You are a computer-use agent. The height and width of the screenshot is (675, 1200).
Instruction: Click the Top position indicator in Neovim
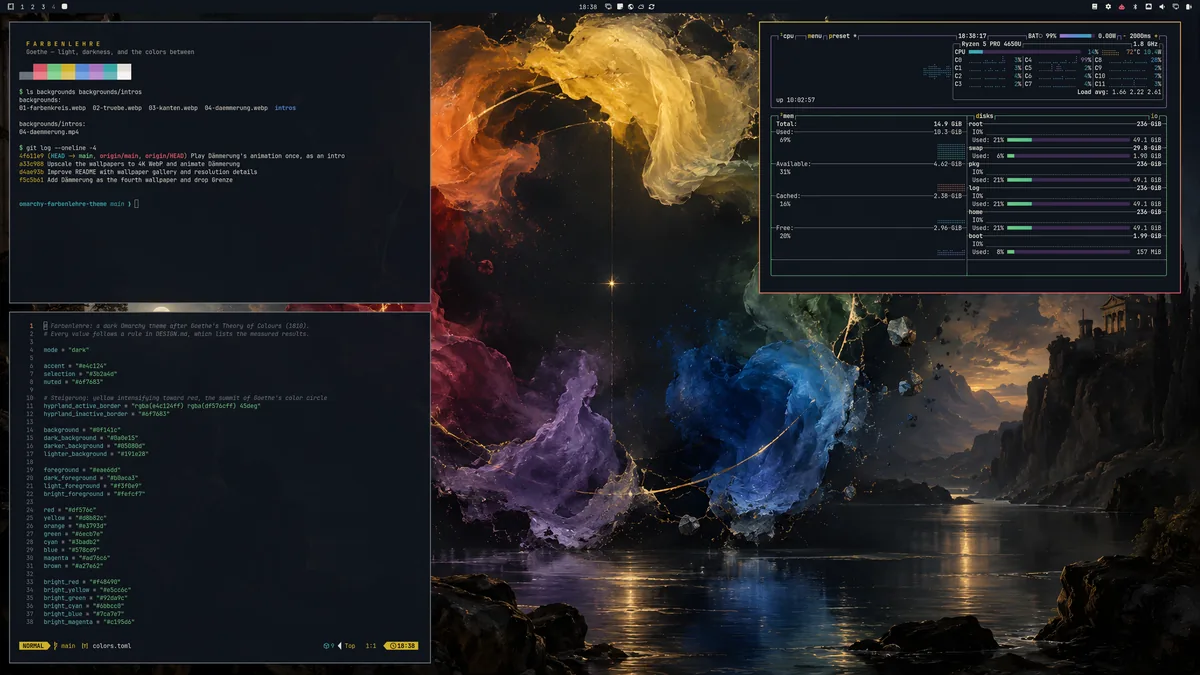350,646
